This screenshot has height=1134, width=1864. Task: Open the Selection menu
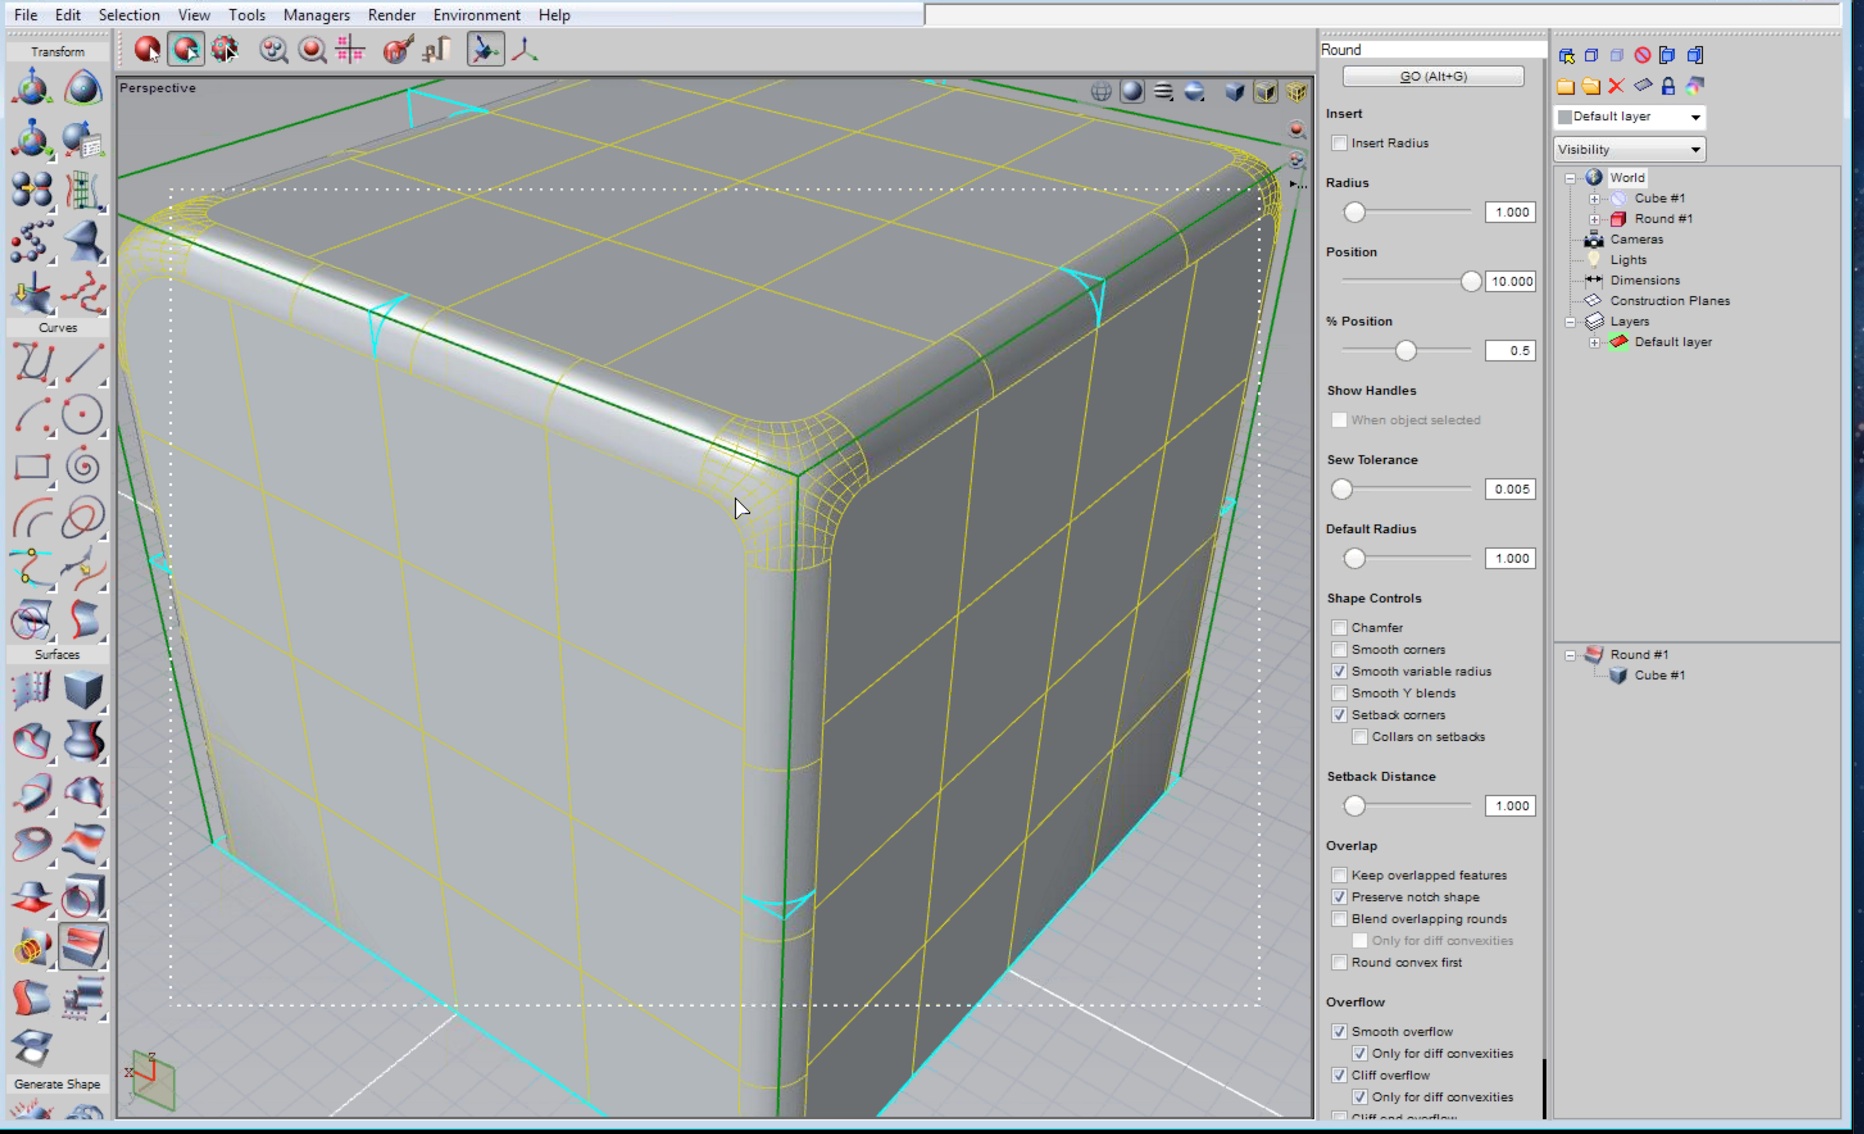129,15
